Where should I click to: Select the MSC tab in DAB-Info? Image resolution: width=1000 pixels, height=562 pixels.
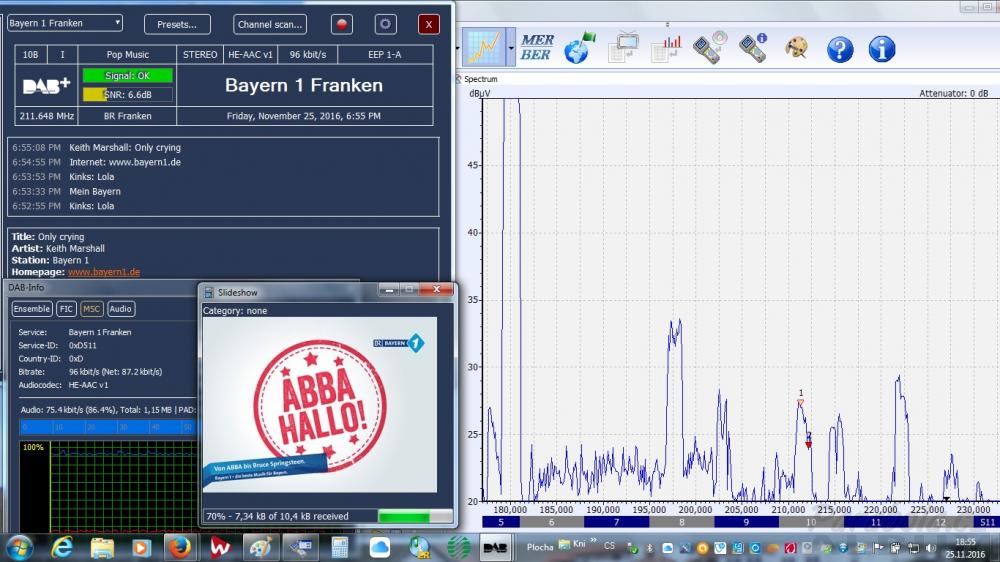pyautogui.click(x=91, y=309)
